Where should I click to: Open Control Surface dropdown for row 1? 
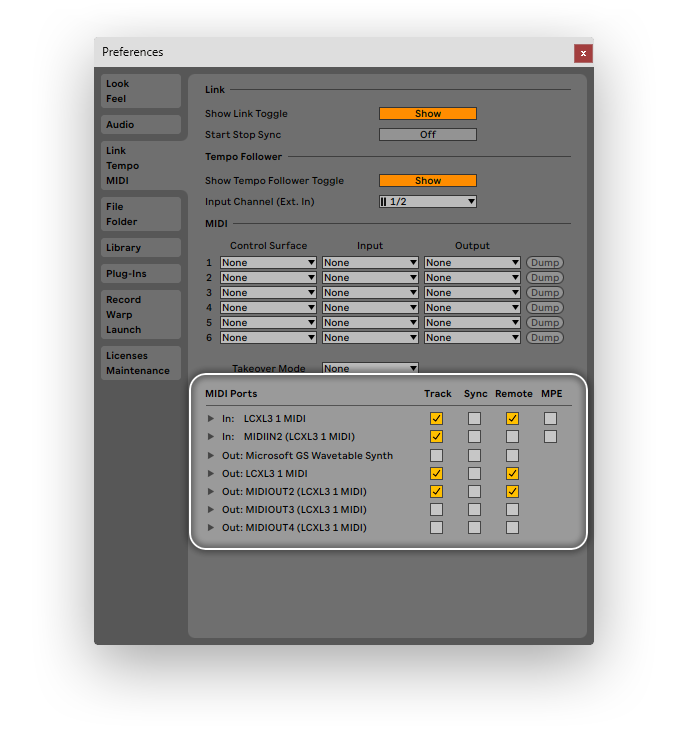268,262
